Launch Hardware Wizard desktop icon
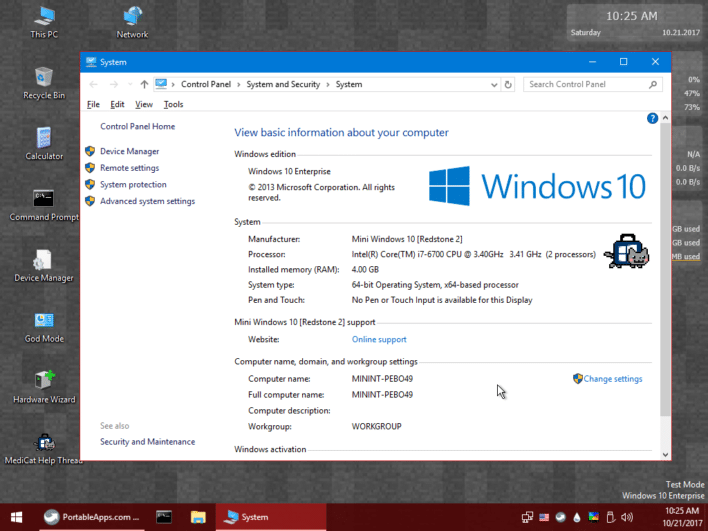708x531 pixels. tap(44, 387)
